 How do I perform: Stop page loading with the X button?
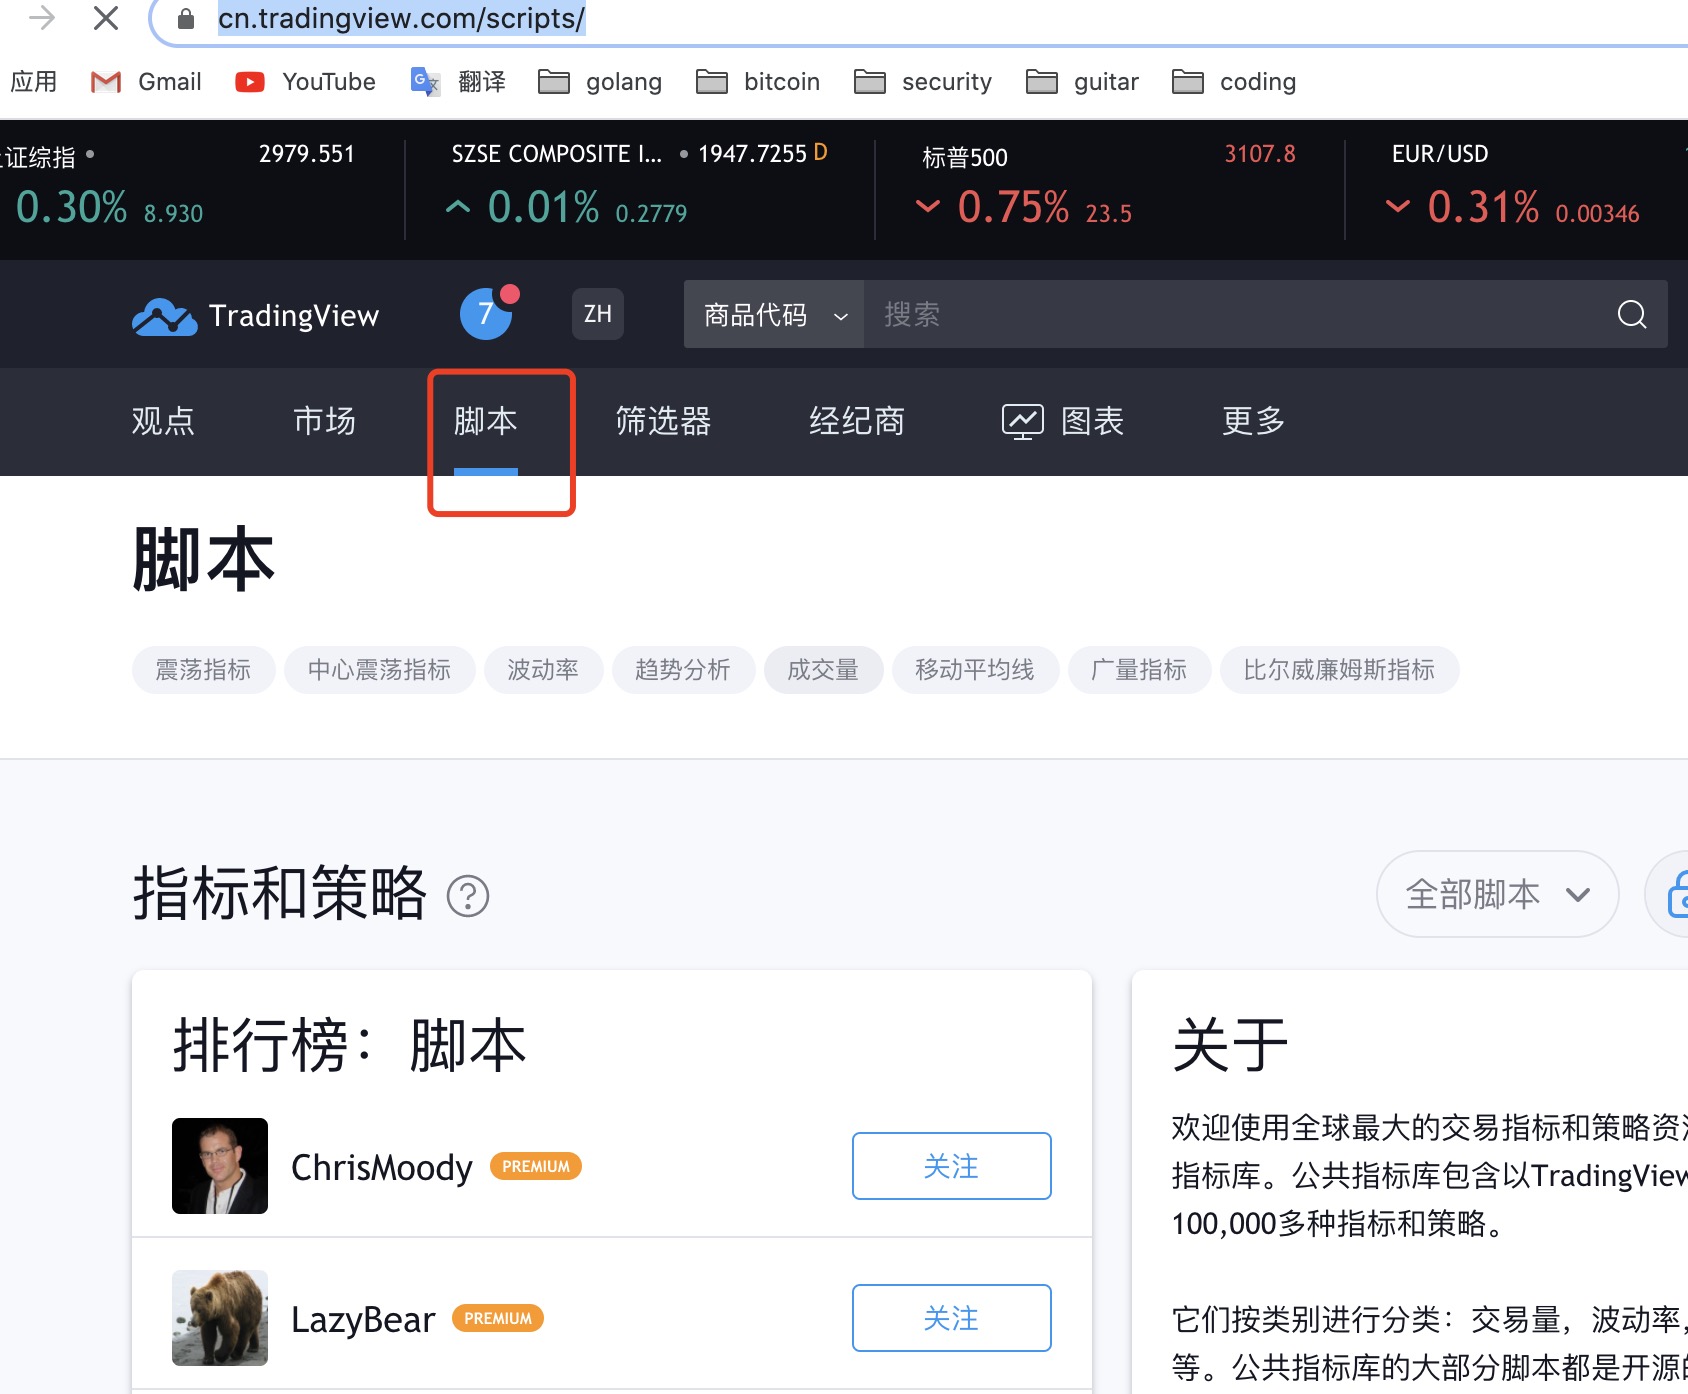pyautogui.click(x=106, y=18)
